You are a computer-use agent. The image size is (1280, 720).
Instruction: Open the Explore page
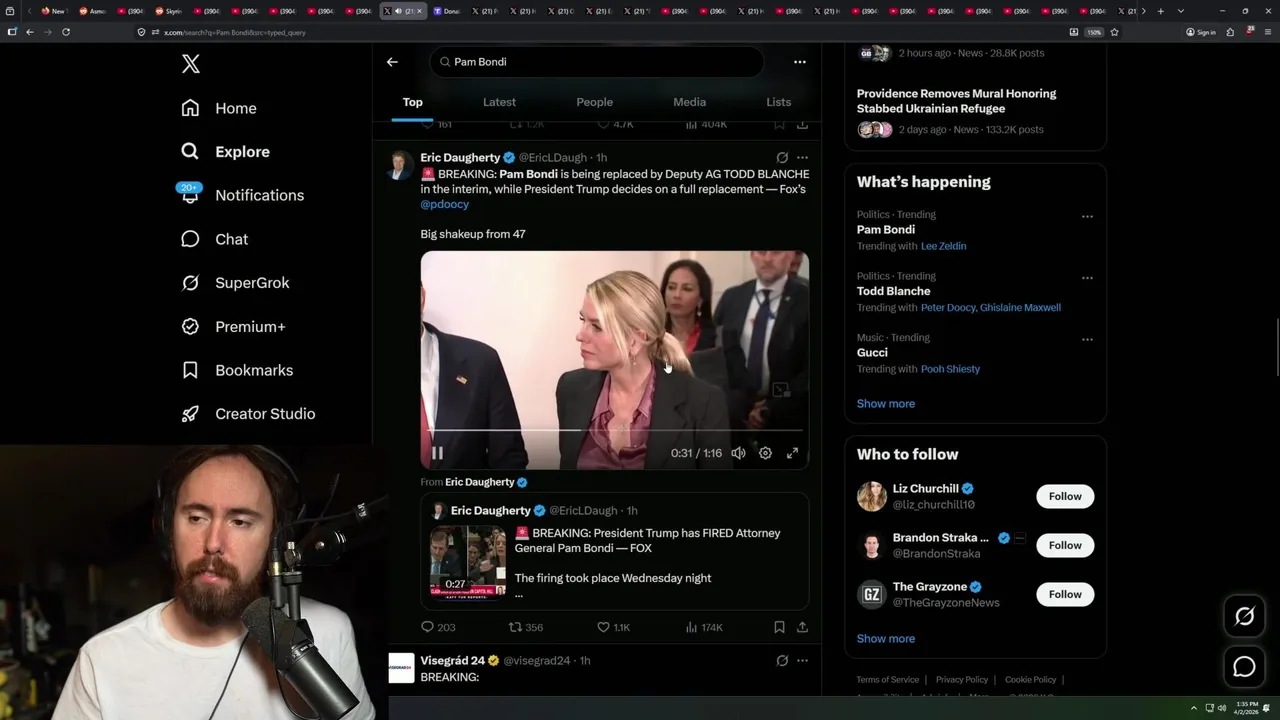tap(225, 152)
